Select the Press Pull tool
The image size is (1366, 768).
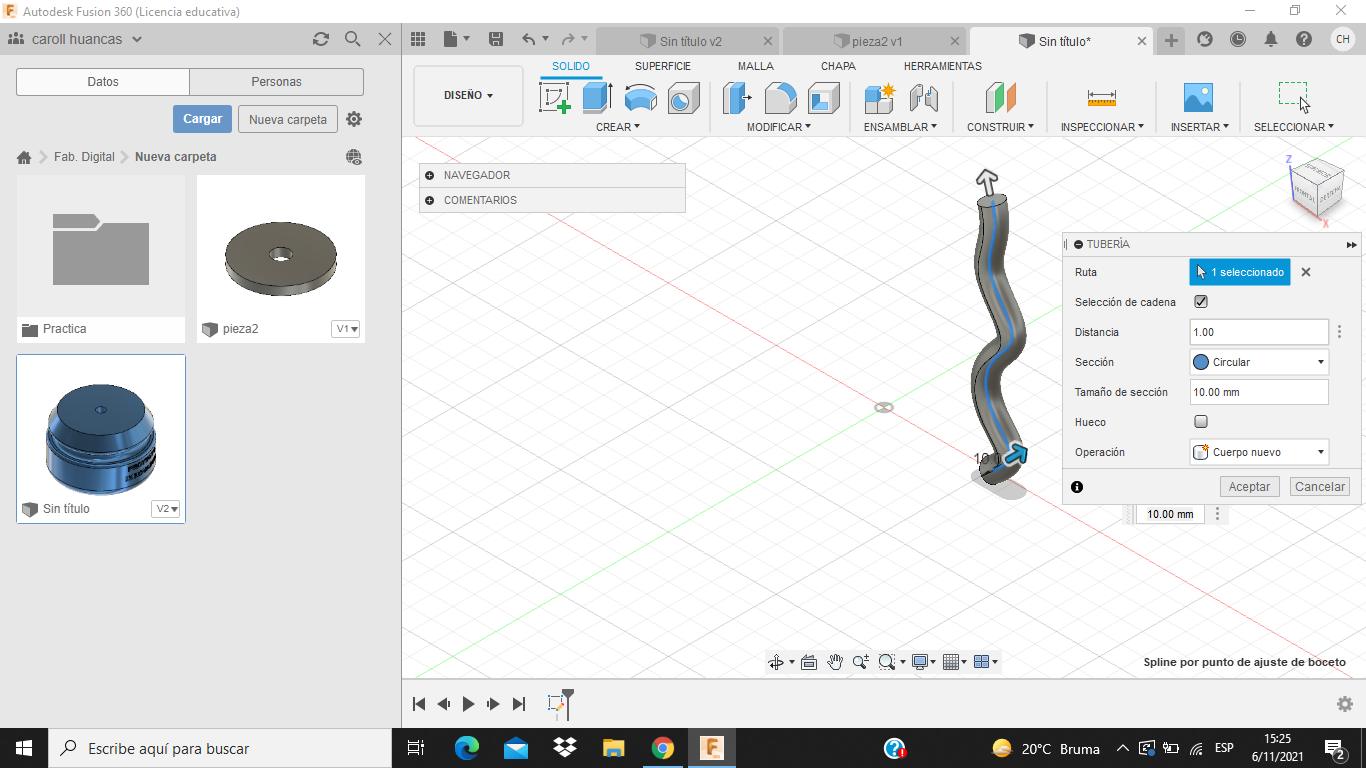[737, 98]
